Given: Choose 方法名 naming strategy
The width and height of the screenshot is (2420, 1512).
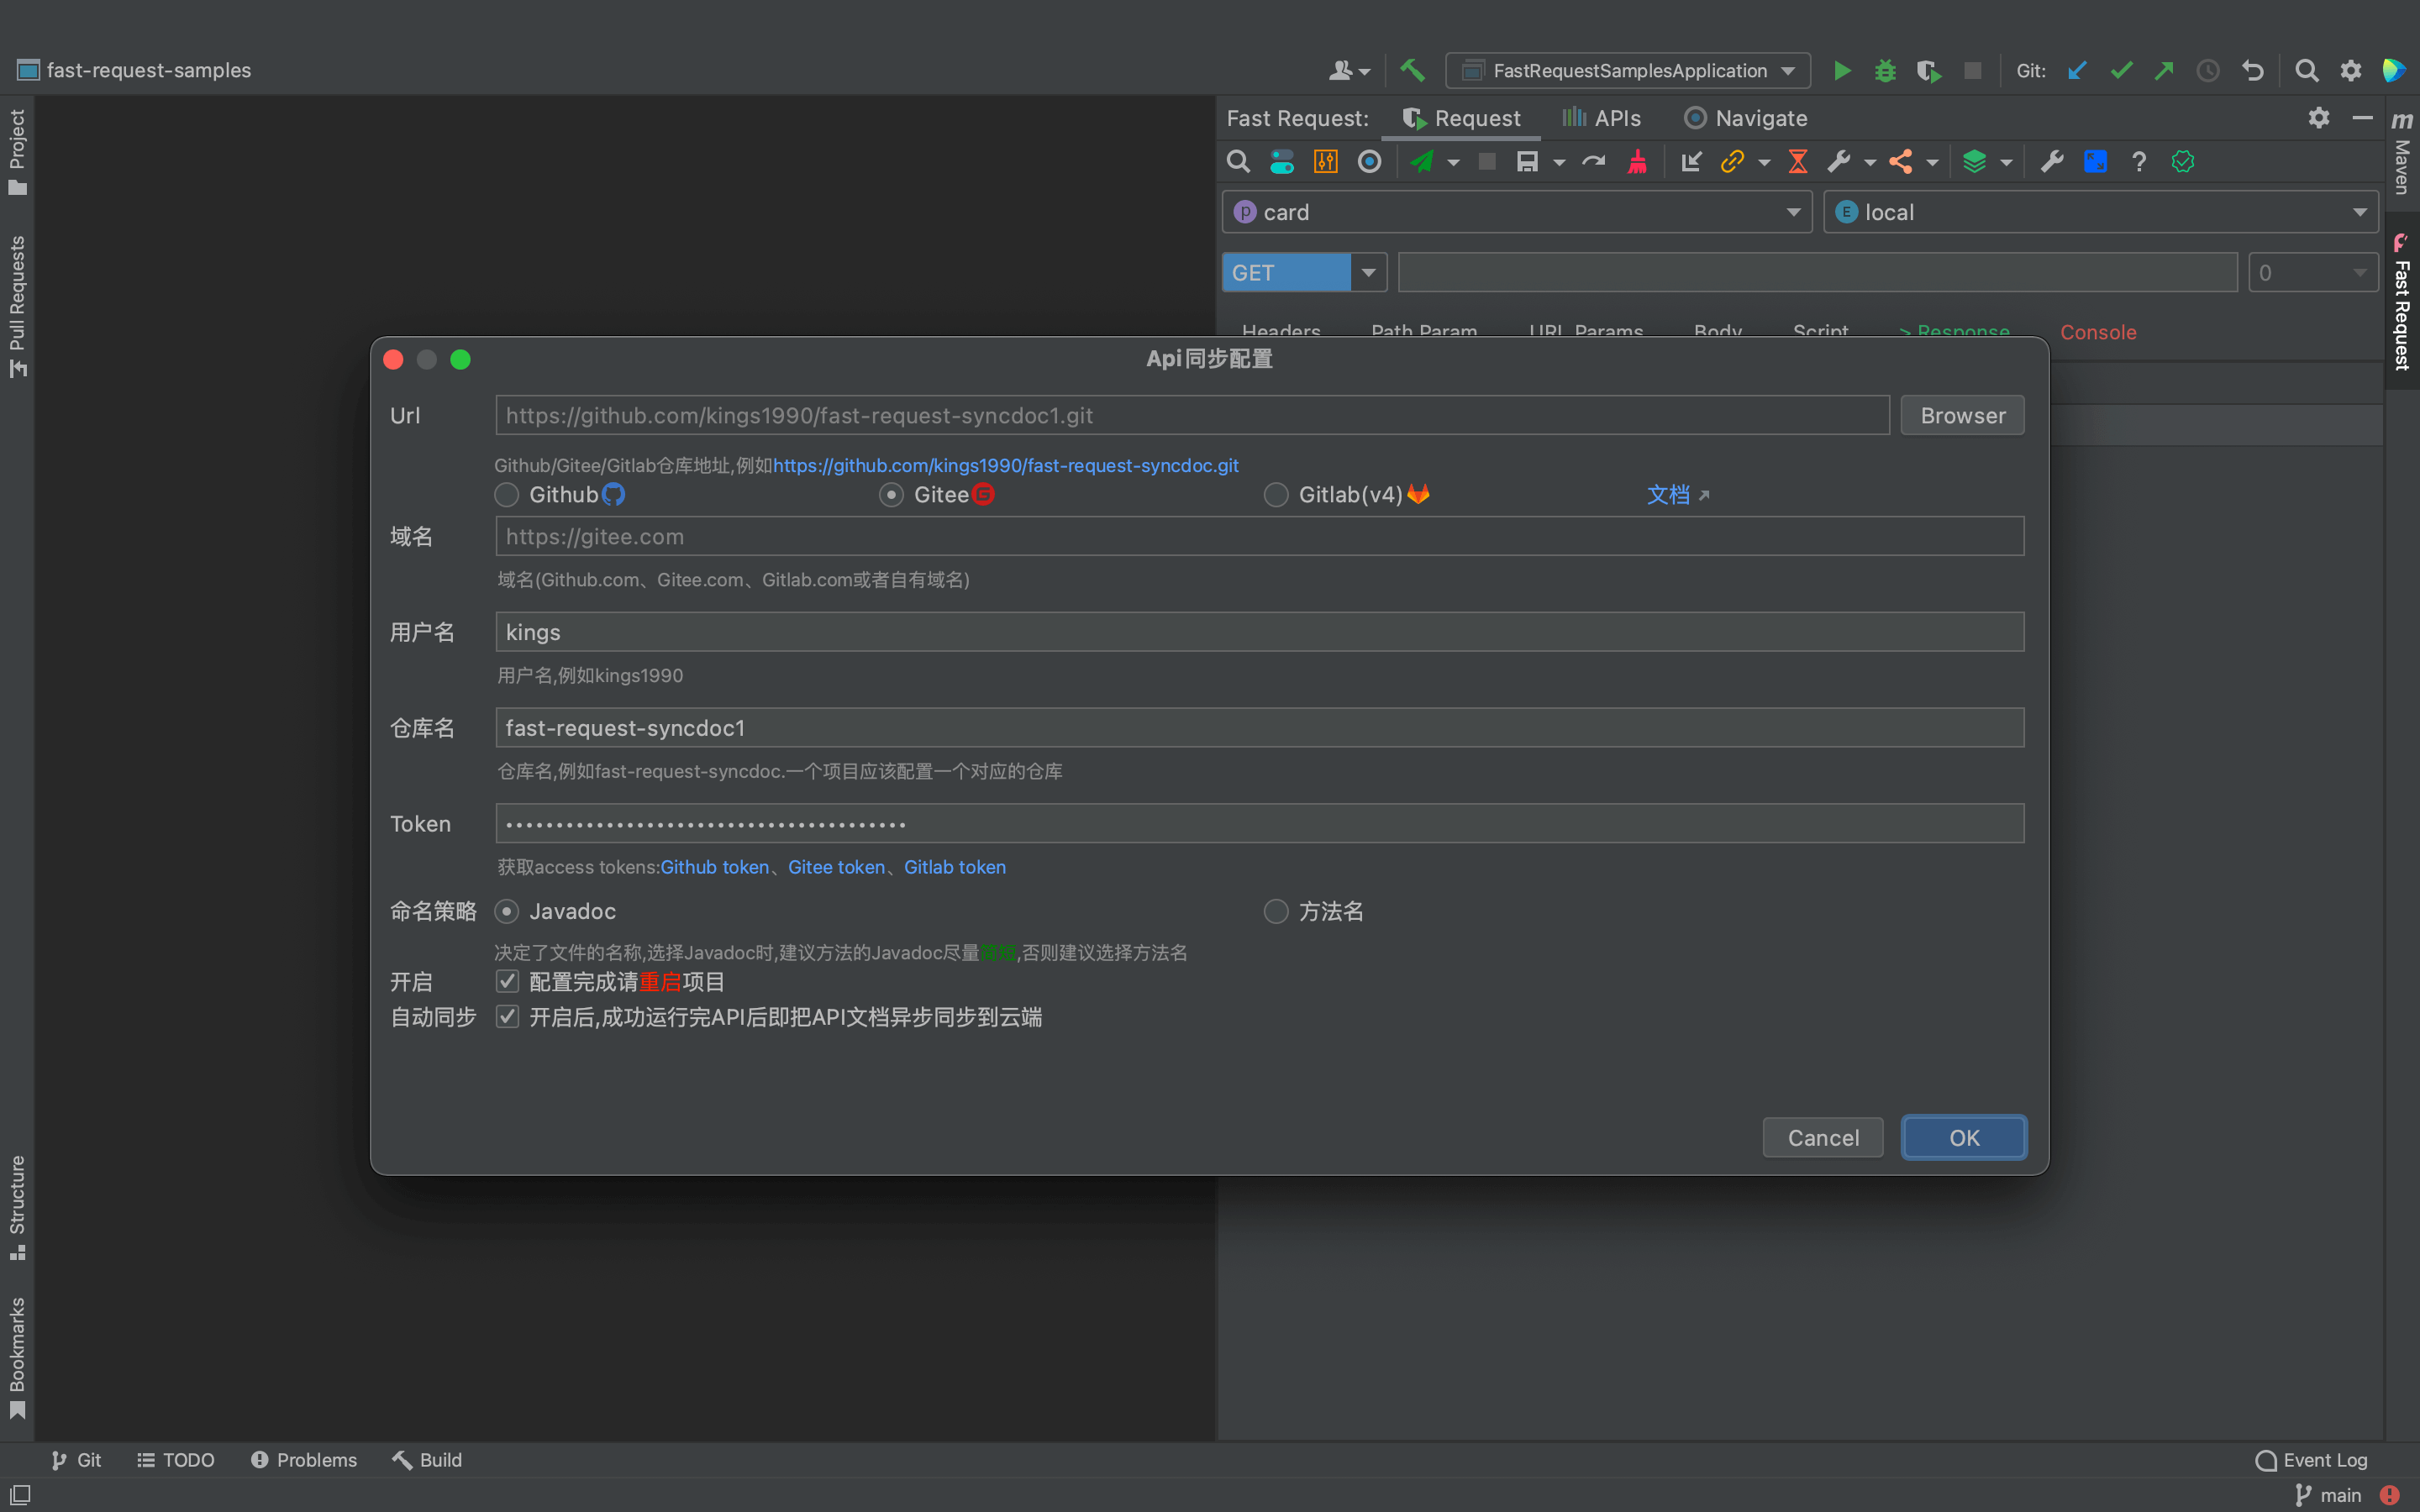Looking at the screenshot, I should pyautogui.click(x=1276, y=911).
